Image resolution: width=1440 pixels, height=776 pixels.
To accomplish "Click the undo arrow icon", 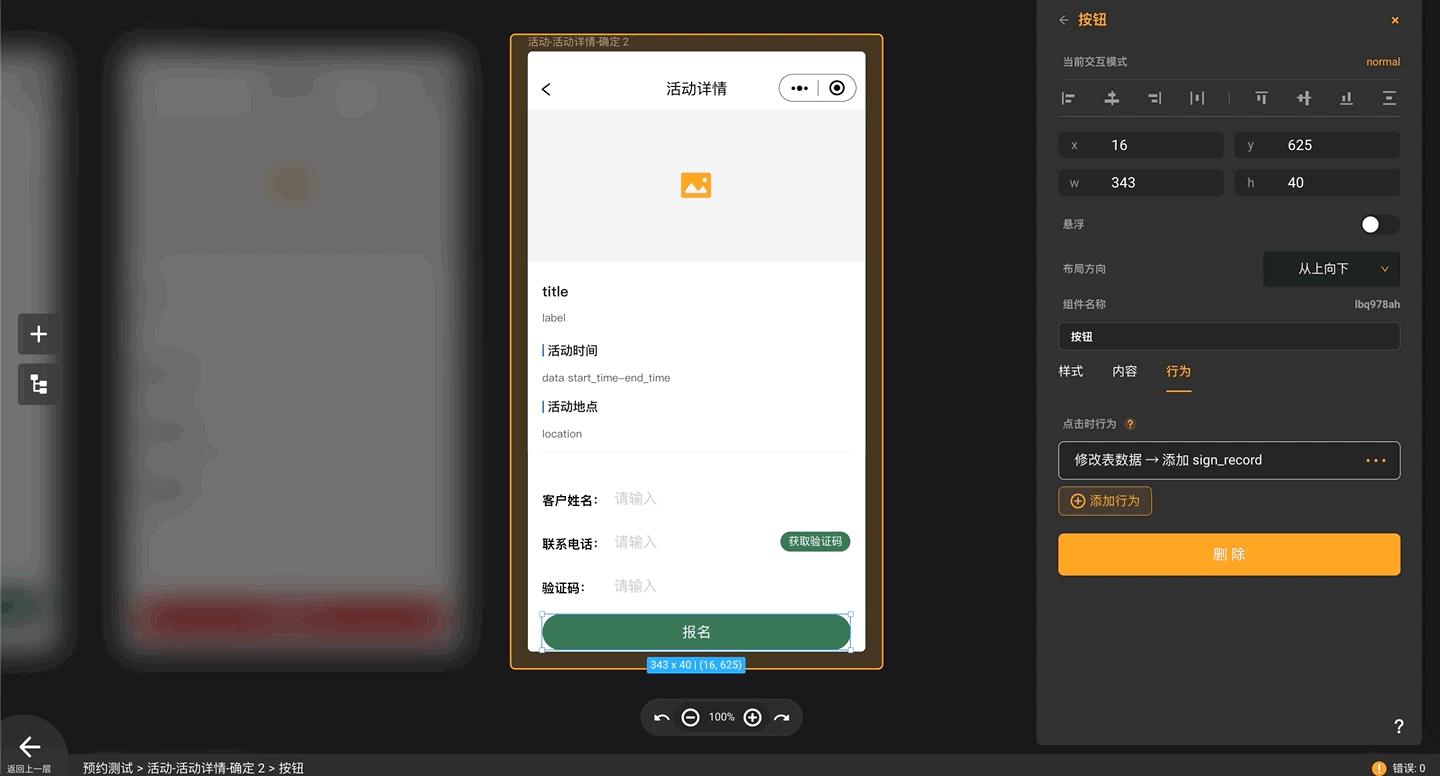I will tap(661, 717).
